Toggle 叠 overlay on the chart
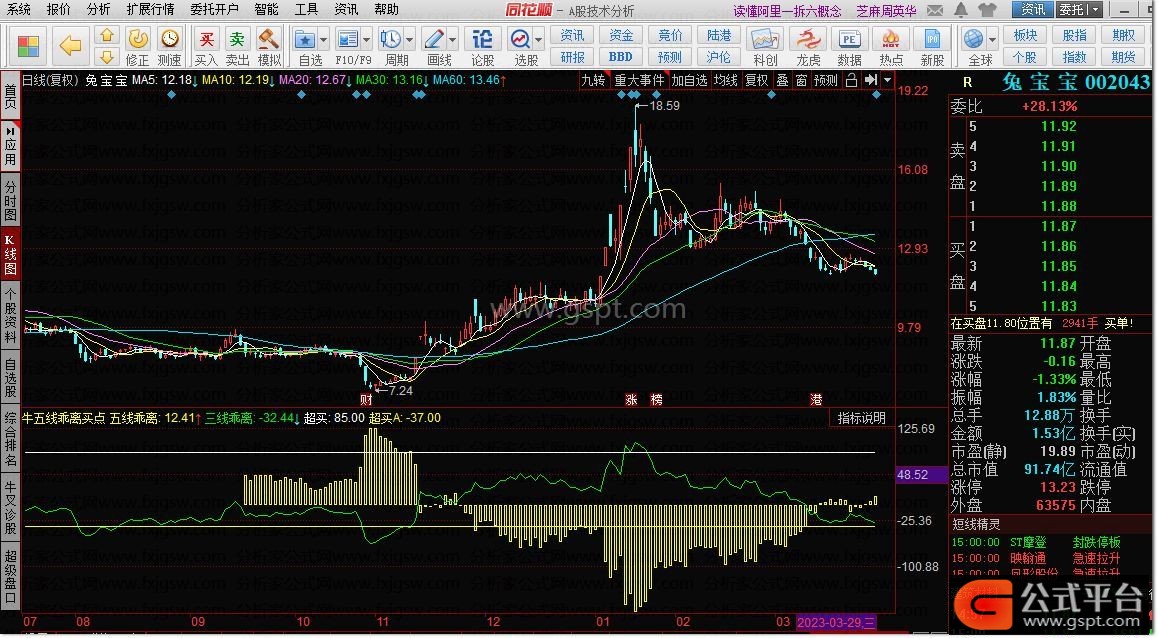This screenshot has width=1159, height=638. tap(783, 80)
